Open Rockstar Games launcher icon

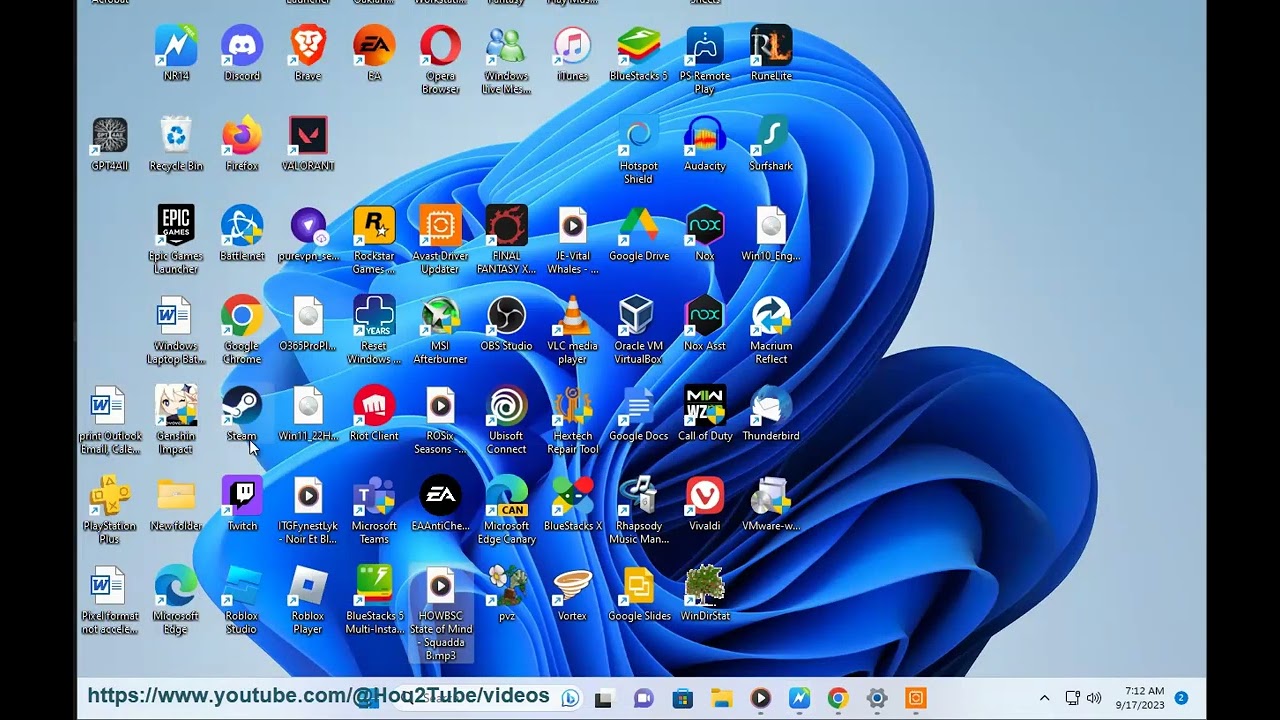pyautogui.click(x=374, y=240)
